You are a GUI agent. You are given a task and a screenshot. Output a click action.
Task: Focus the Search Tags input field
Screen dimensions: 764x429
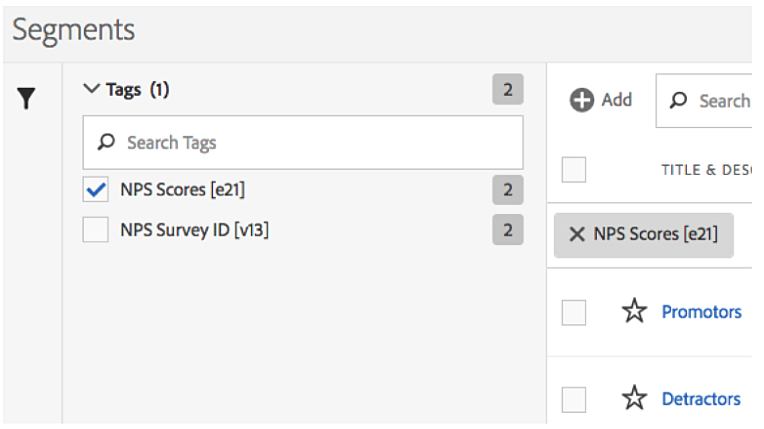[303, 142]
